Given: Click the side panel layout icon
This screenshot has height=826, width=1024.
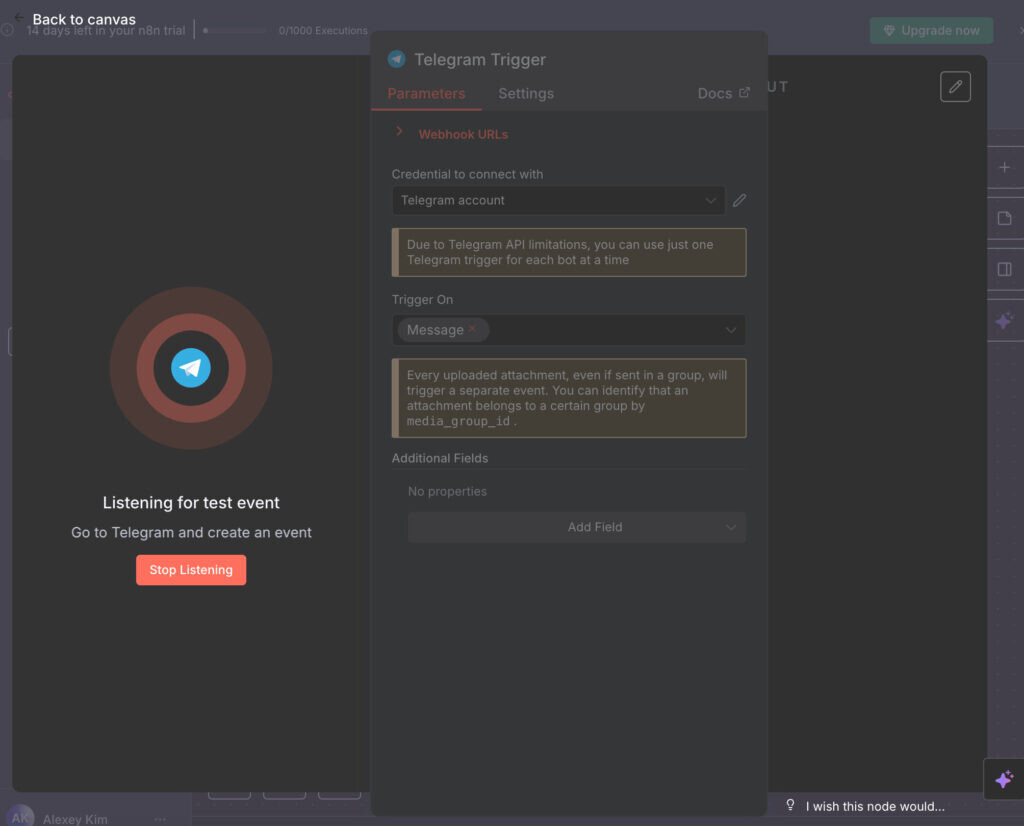Looking at the screenshot, I should tap(1004, 269).
